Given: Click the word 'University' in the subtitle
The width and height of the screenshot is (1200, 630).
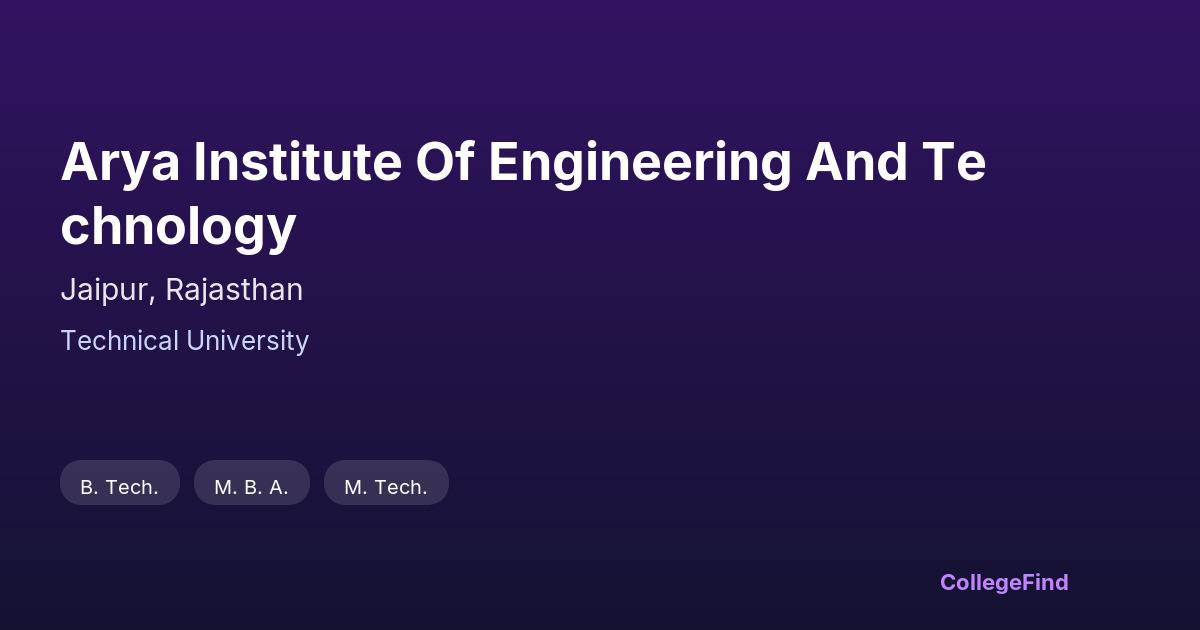Looking at the screenshot, I should 248,341.
